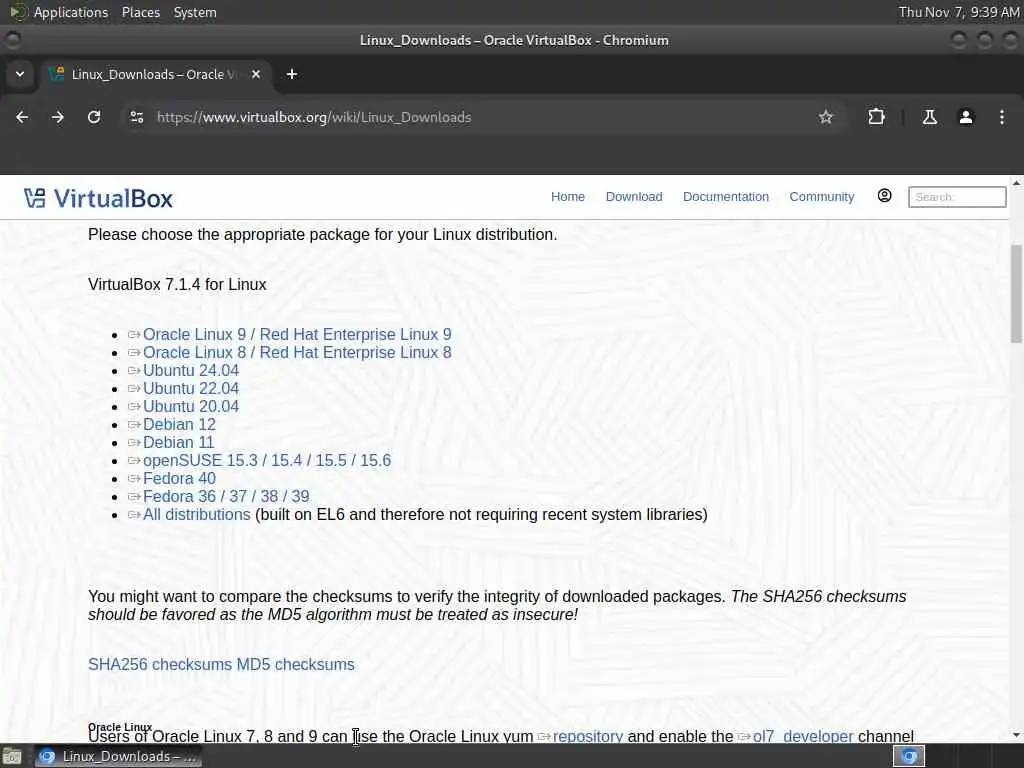The width and height of the screenshot is (1024, 768).
Task: Open the VirtualBox site user account icon
Action: (884, 196)
